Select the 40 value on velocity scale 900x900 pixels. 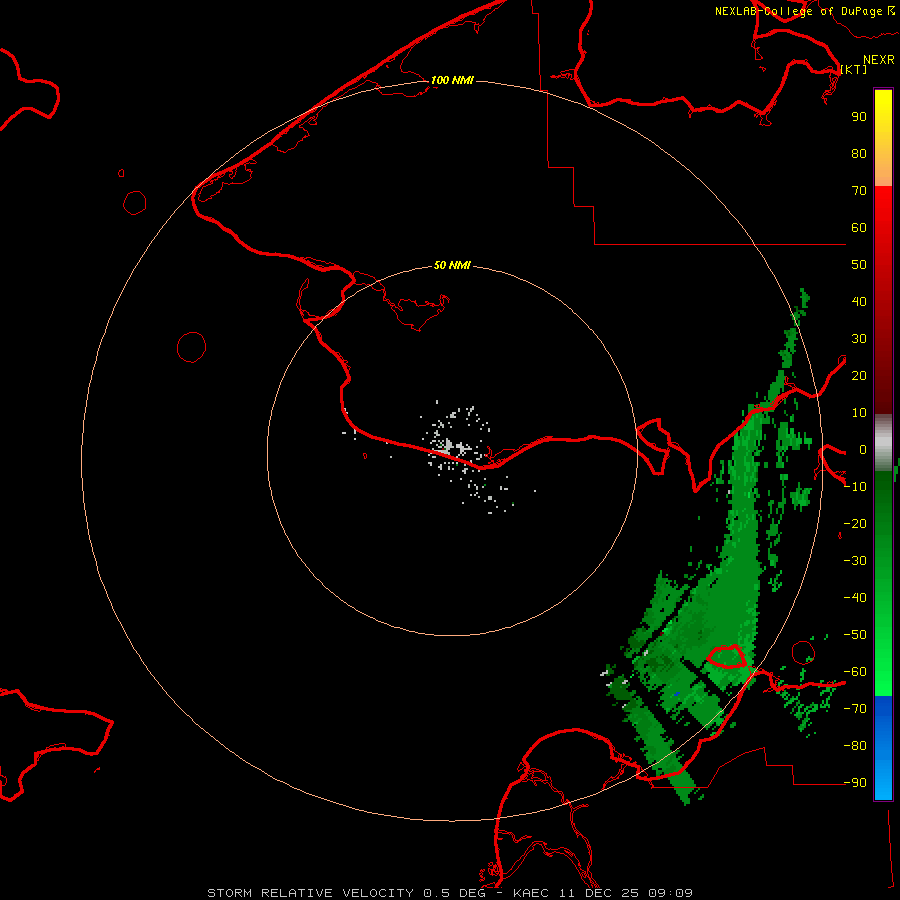(859, 301)
